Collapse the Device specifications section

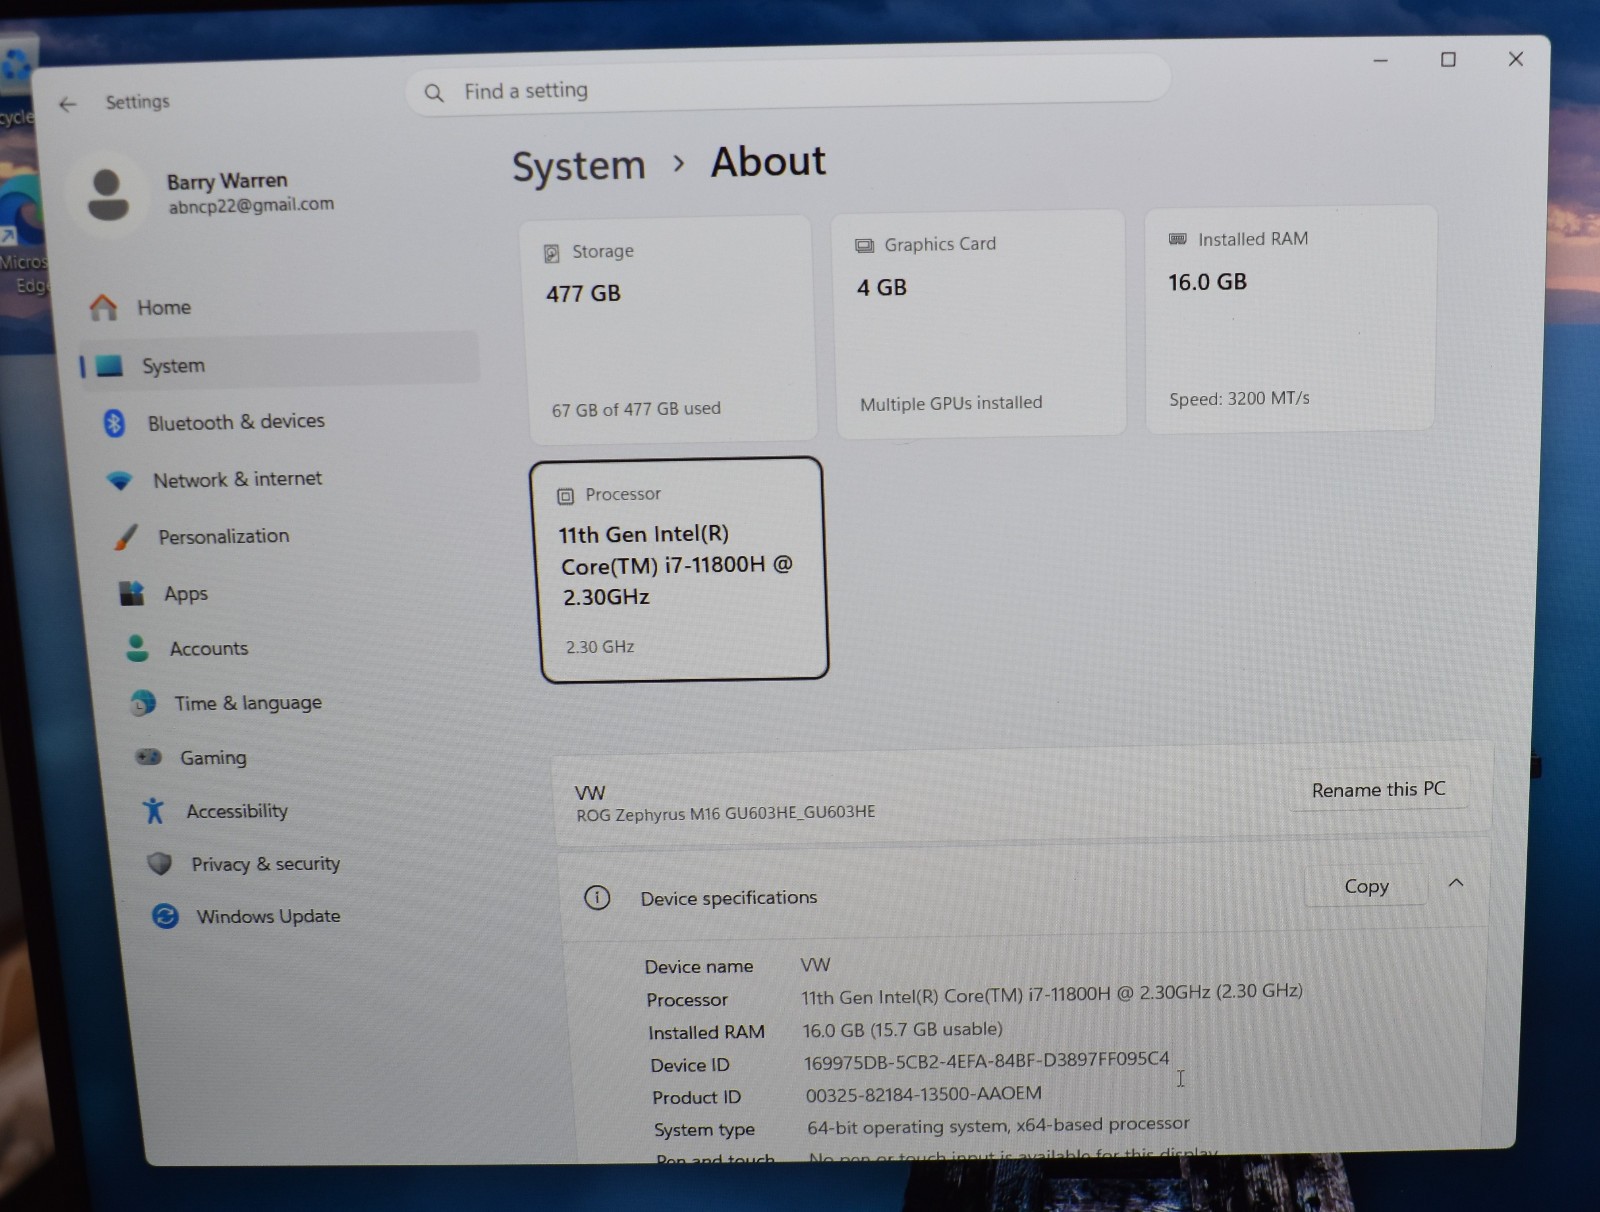click(1456, 883)
